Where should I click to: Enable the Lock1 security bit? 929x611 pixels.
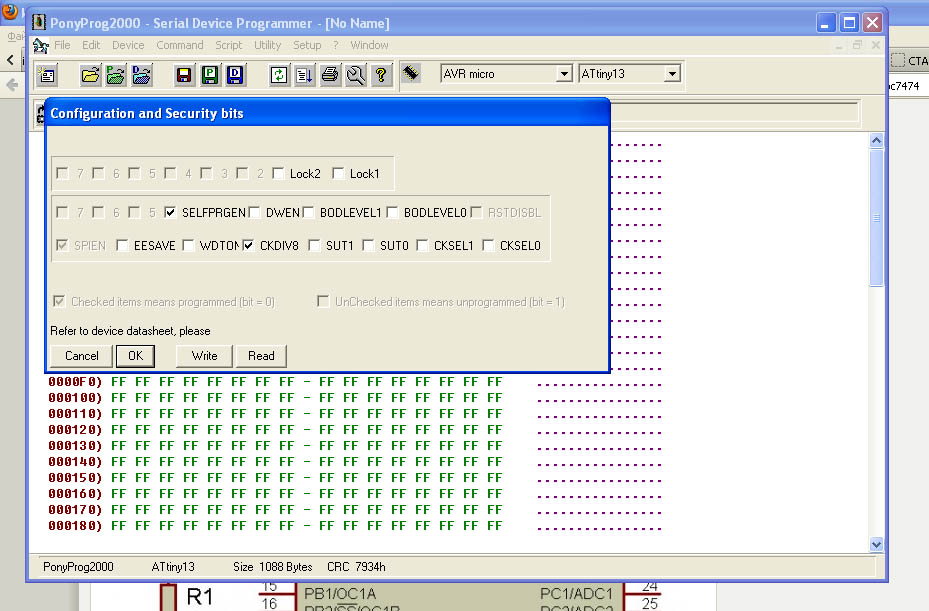[x=339, y=174]
